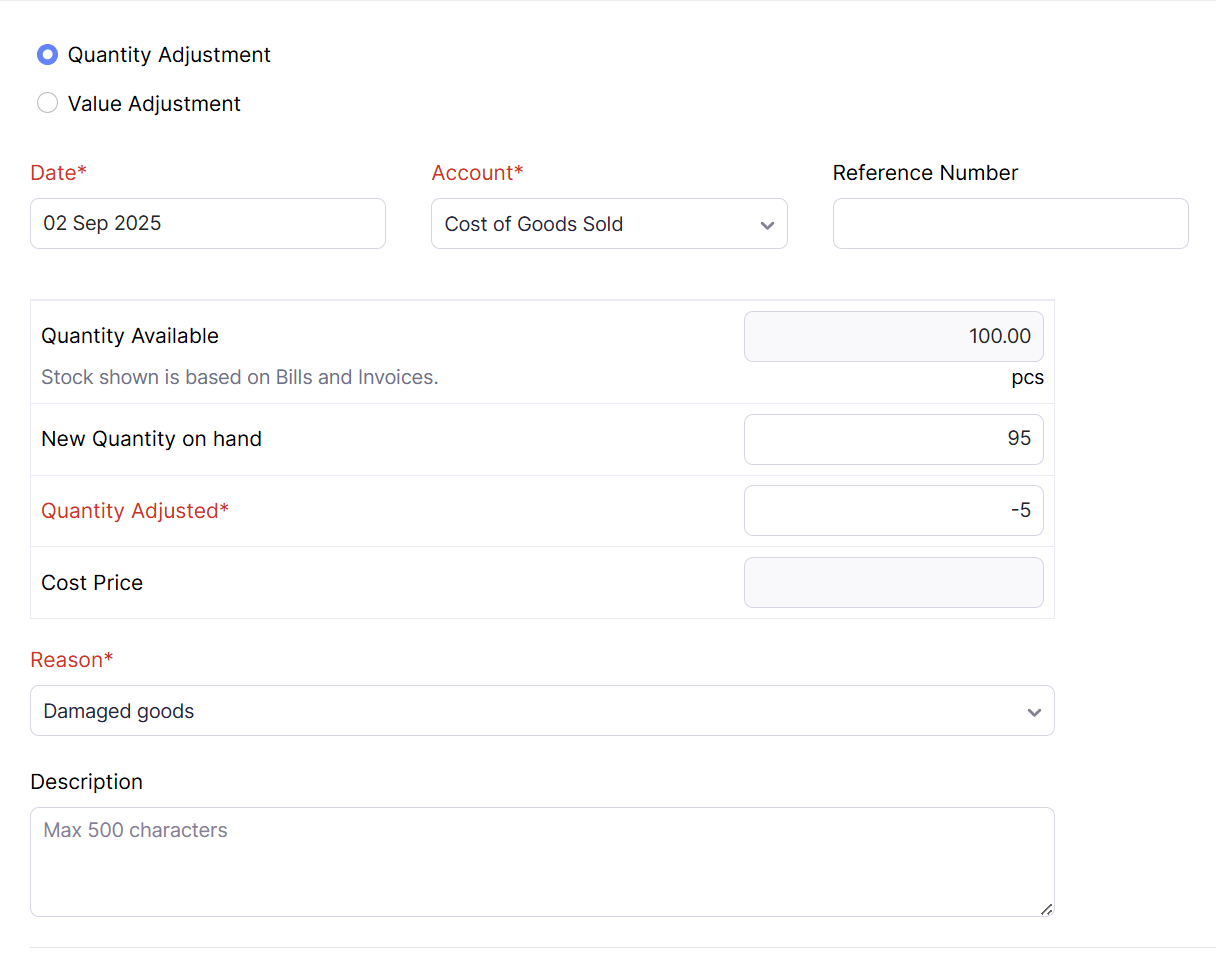
Task: Select the Quantity Adjusted field showing -5
Action: [x=893, y=511]
